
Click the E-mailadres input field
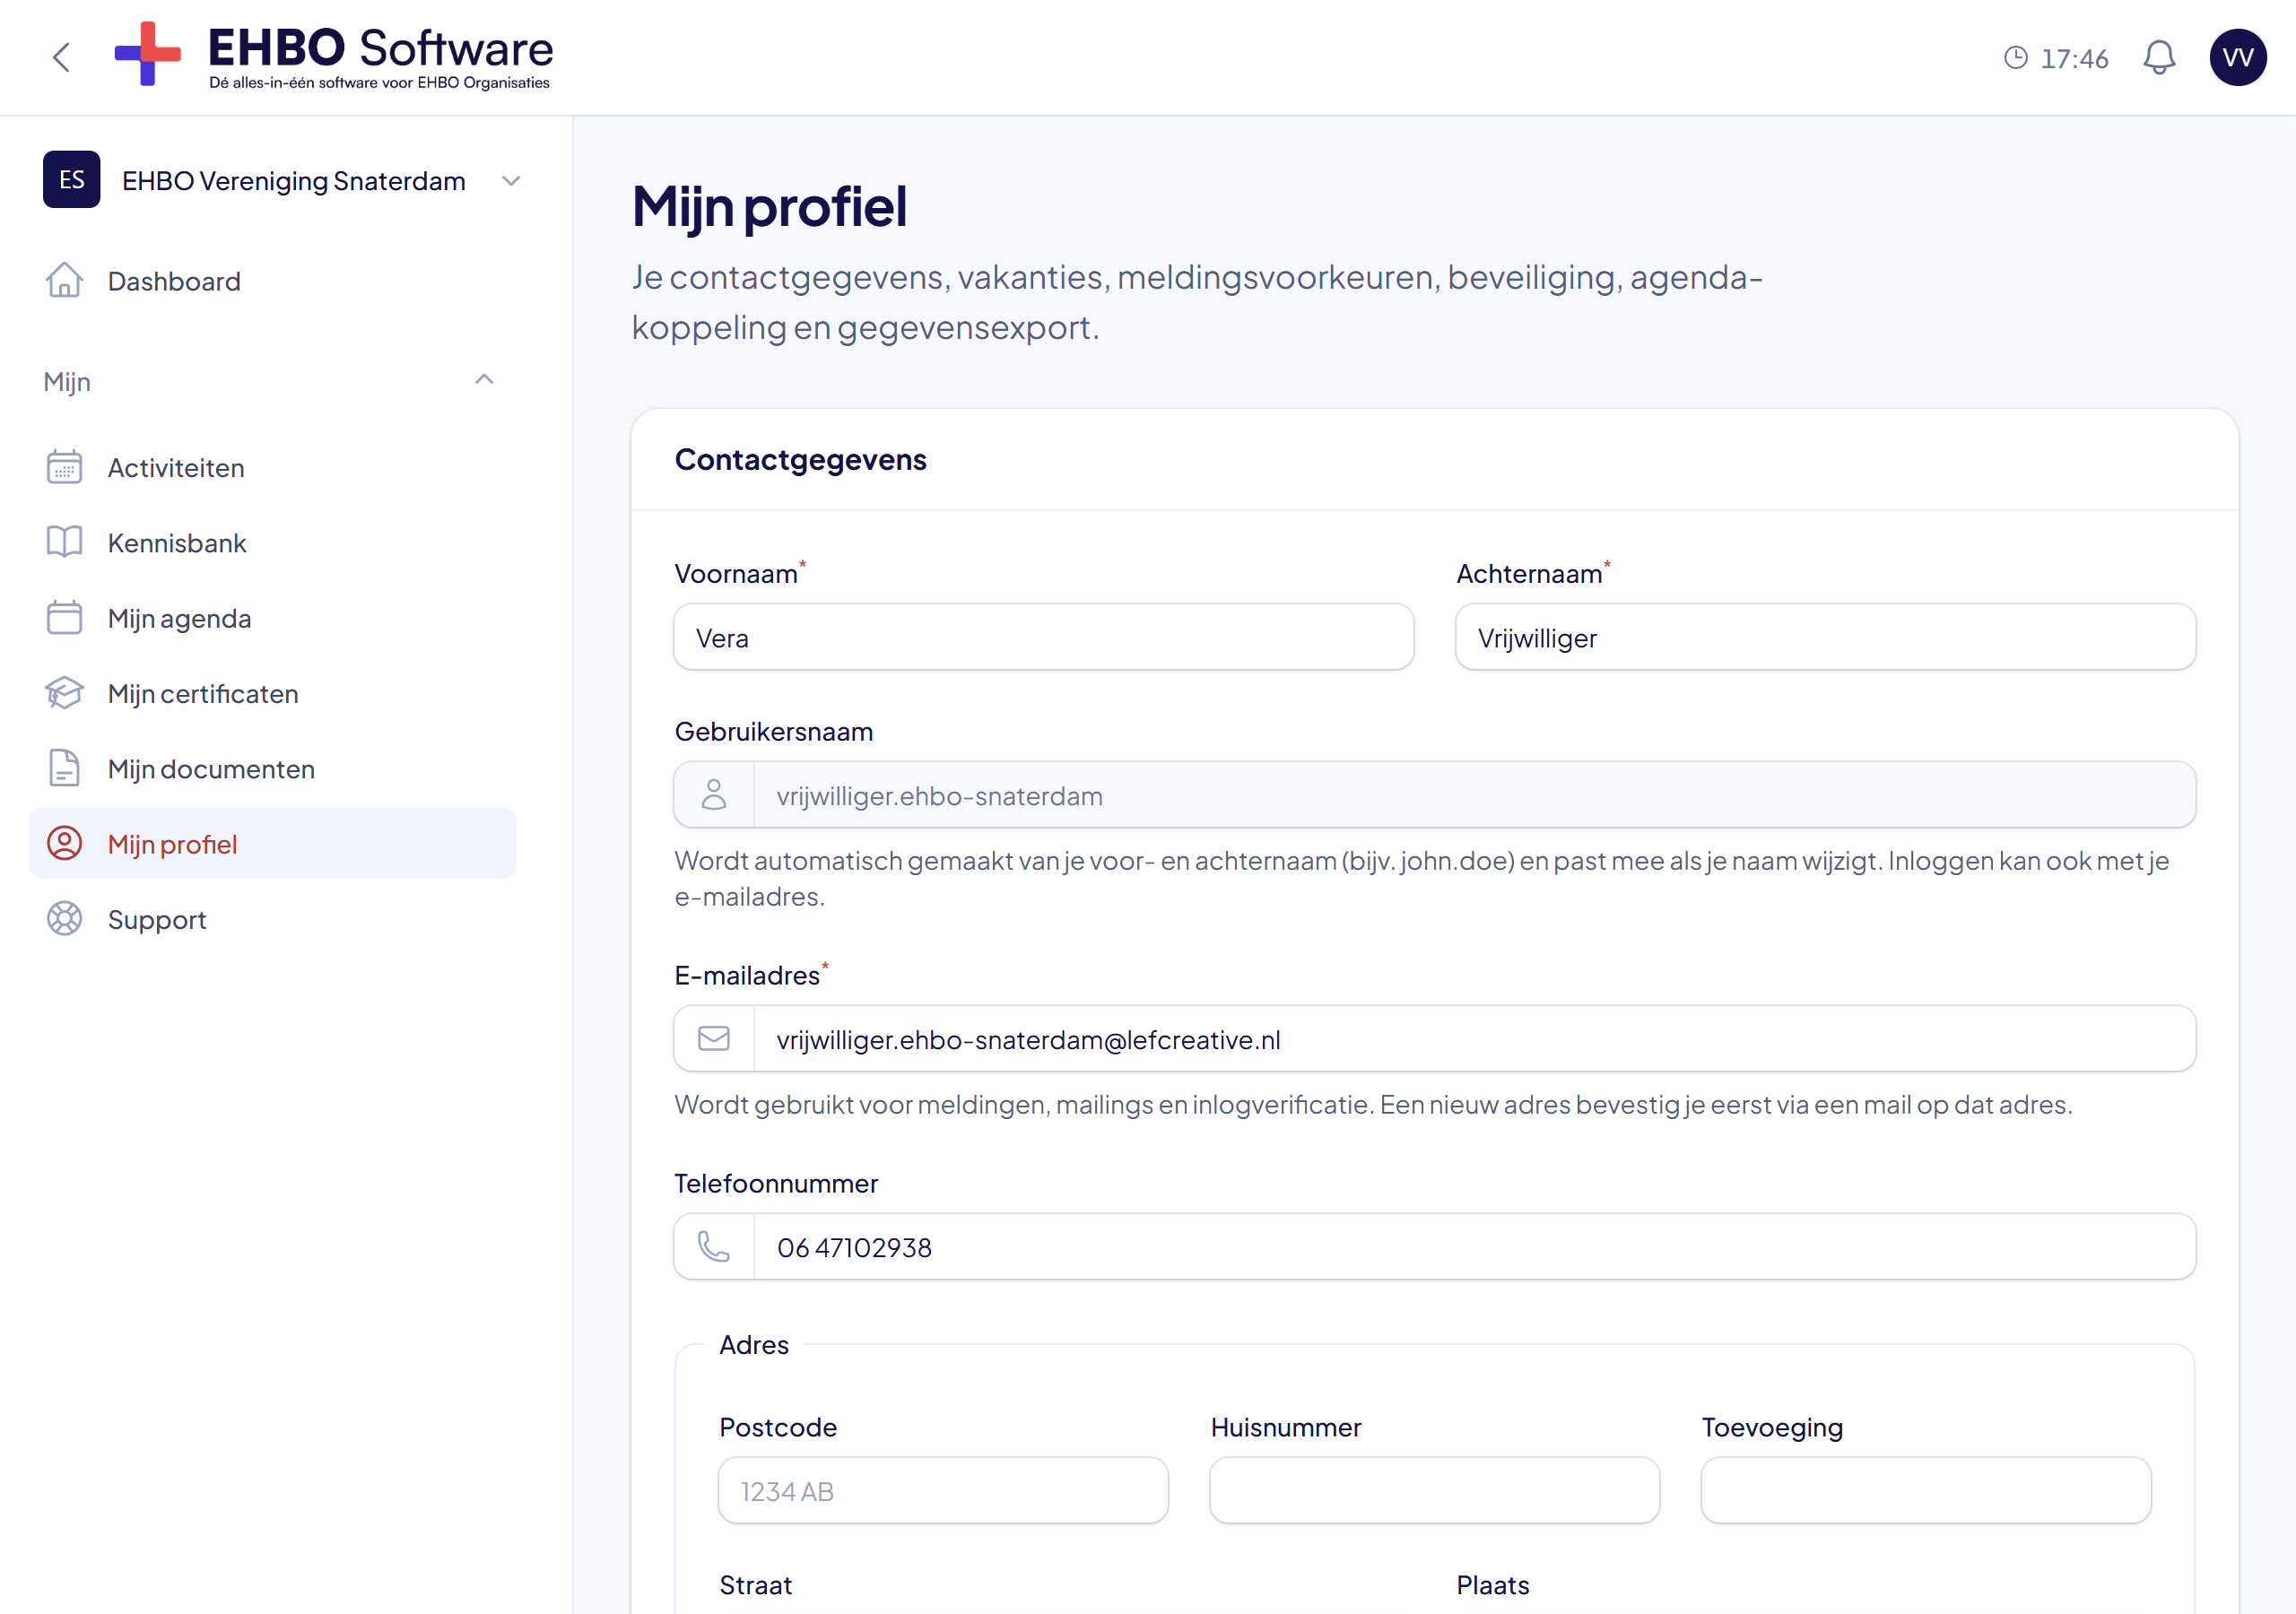pos(1434,1039)
